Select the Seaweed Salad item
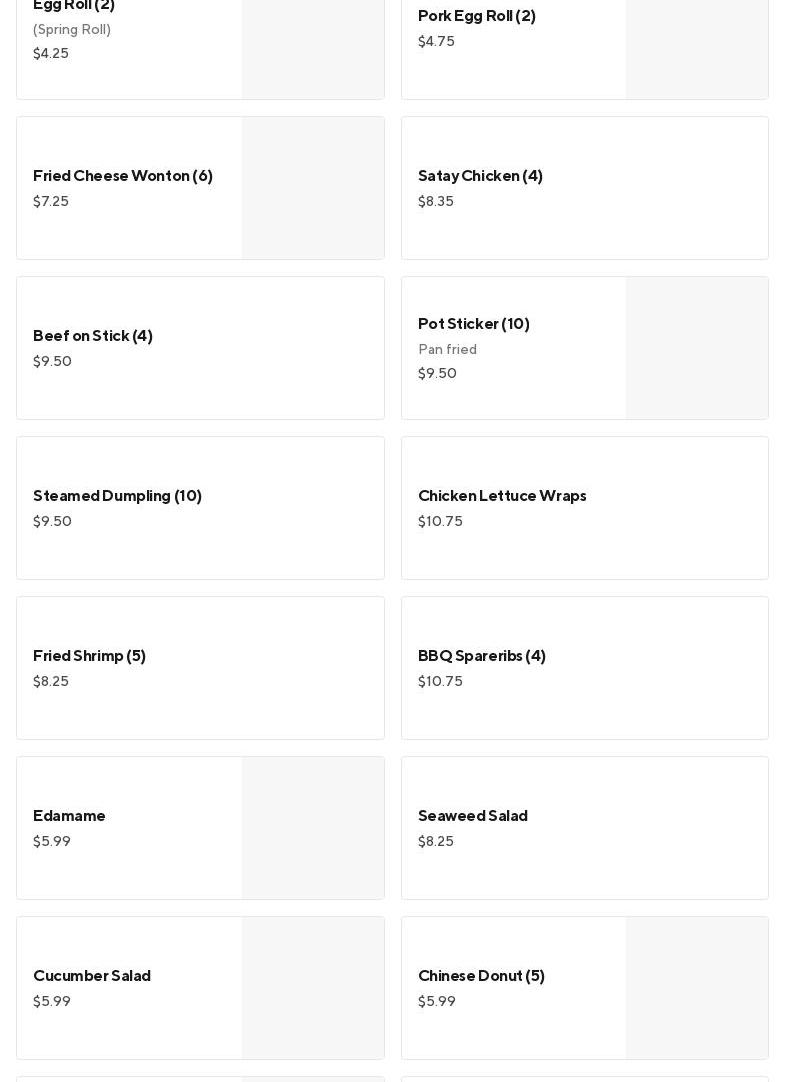Screen dimensions: 785x1082 [473, 816]
